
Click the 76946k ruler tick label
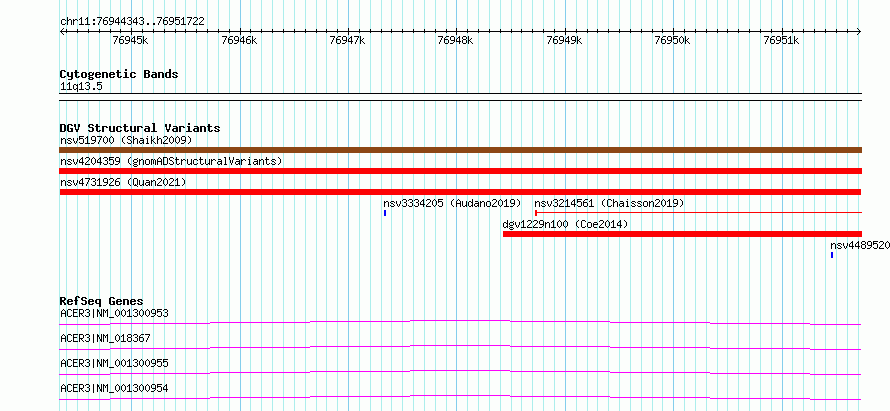pyautogui.click(x=239, y=40)
